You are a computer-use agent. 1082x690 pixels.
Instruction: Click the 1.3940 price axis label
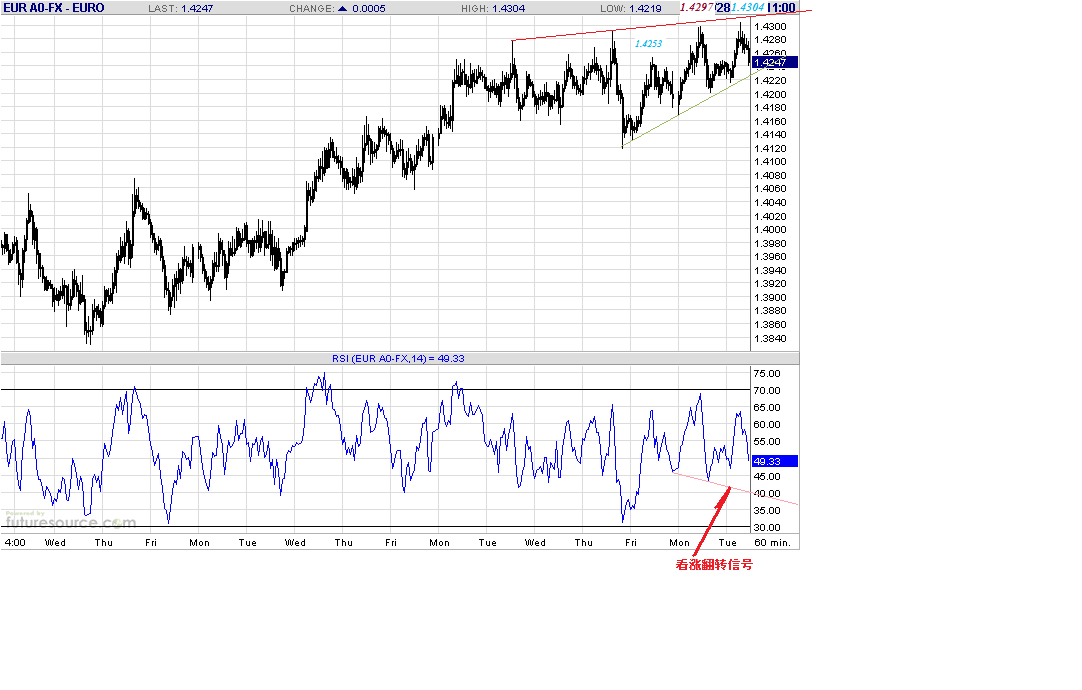770,270
